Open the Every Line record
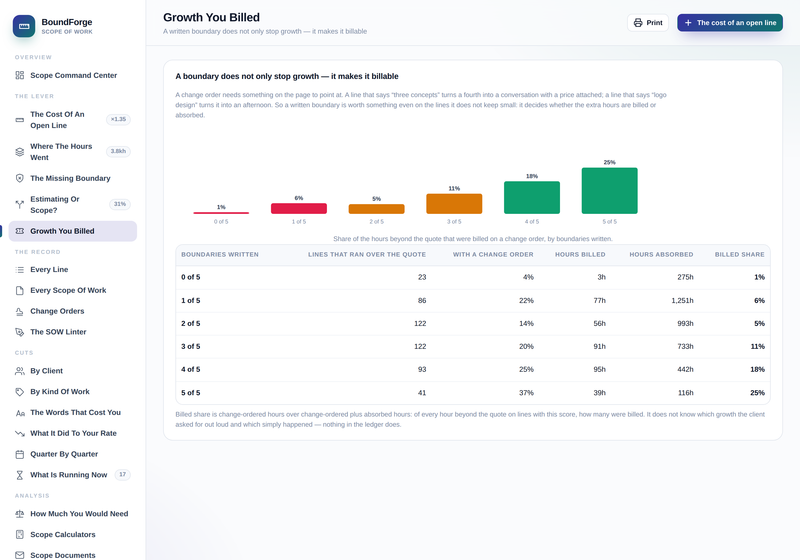The width and height of the screenshot is (800, 560). point(73,270)
